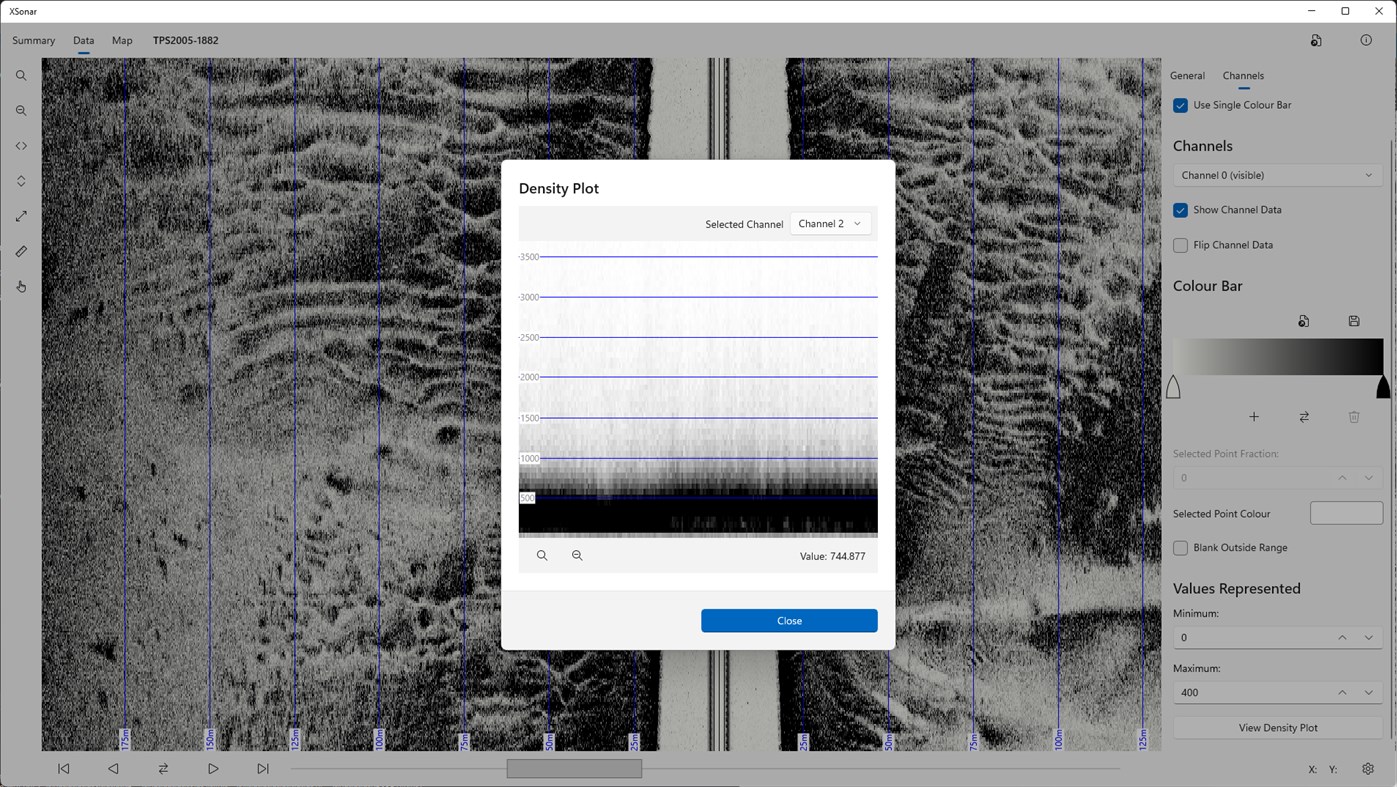The height and width of the screenshot is (787, 1397).
Task: Zoom out on the density plot
Action: point(577,555)
